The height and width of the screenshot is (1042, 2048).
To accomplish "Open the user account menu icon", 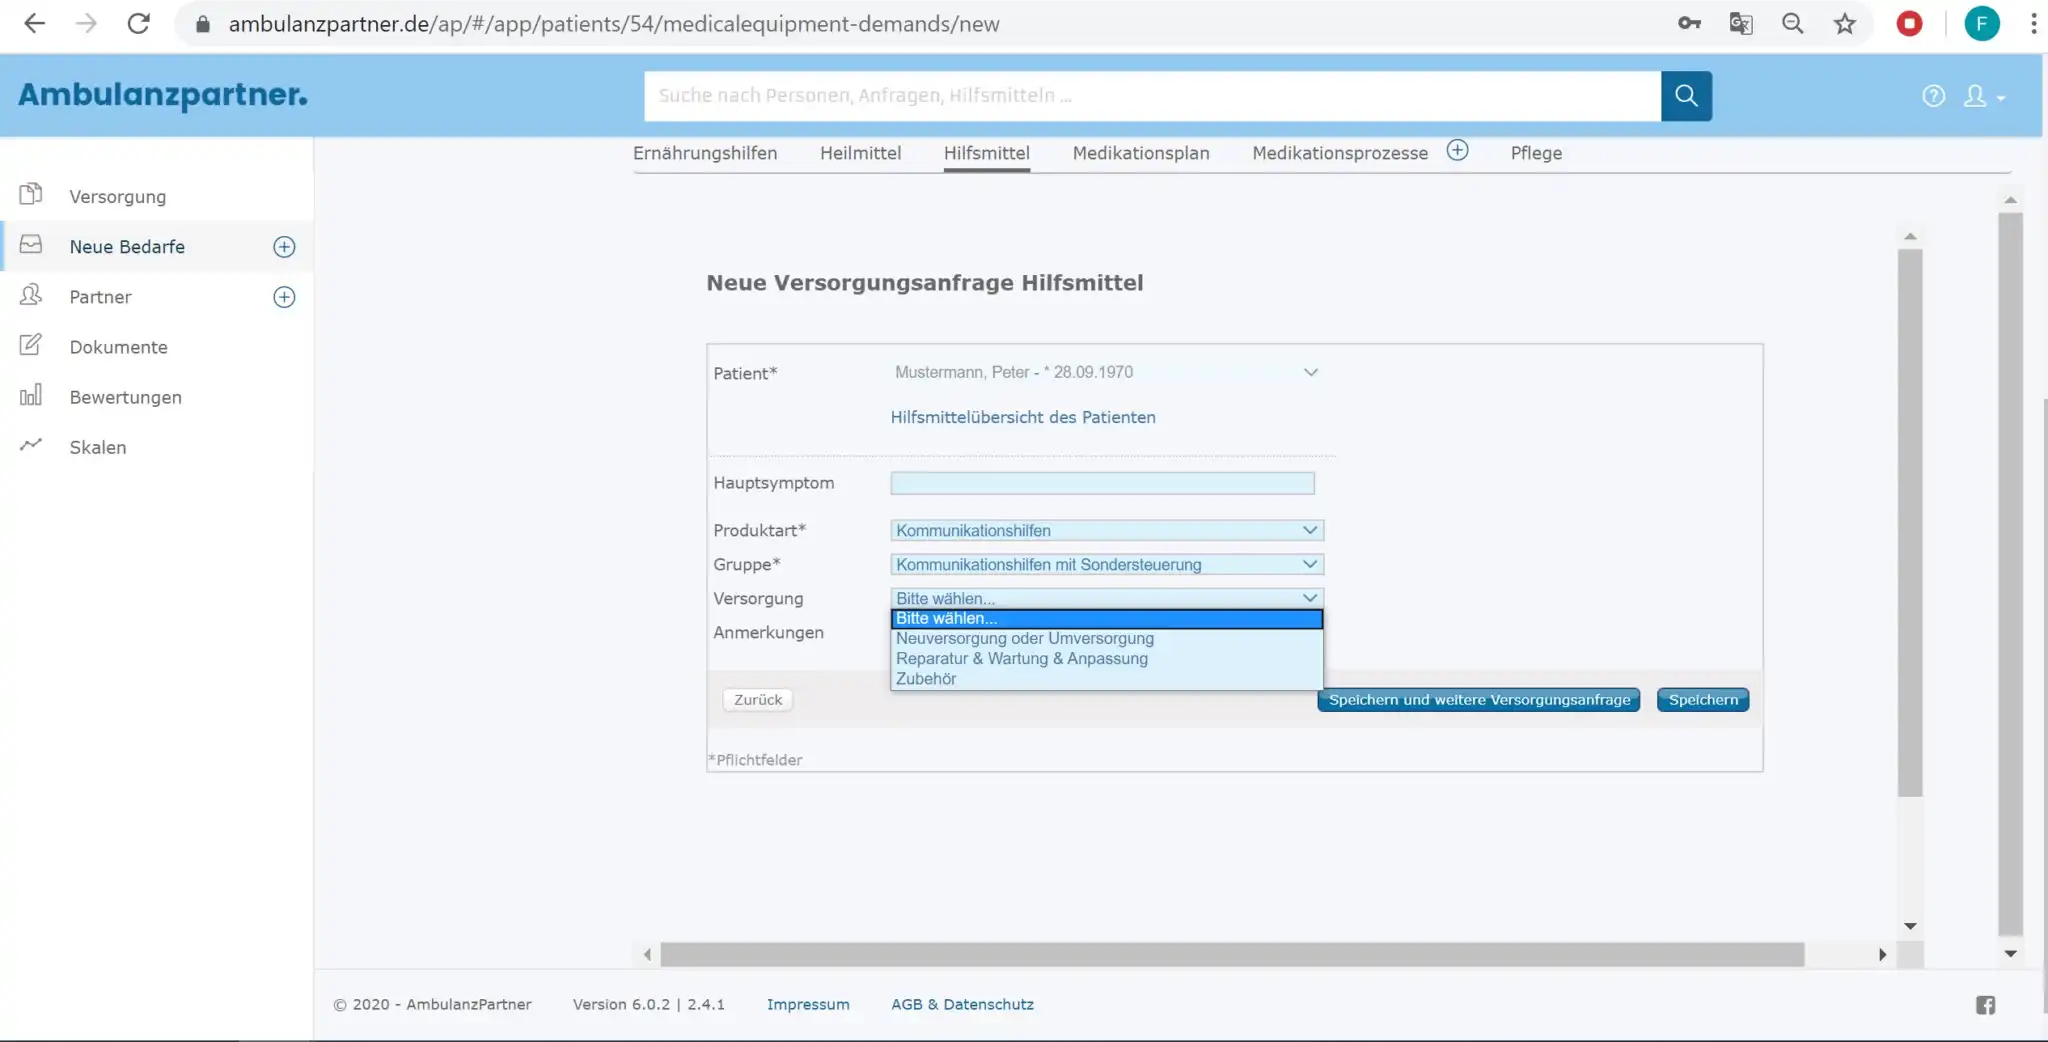I will pos(1984,96).
